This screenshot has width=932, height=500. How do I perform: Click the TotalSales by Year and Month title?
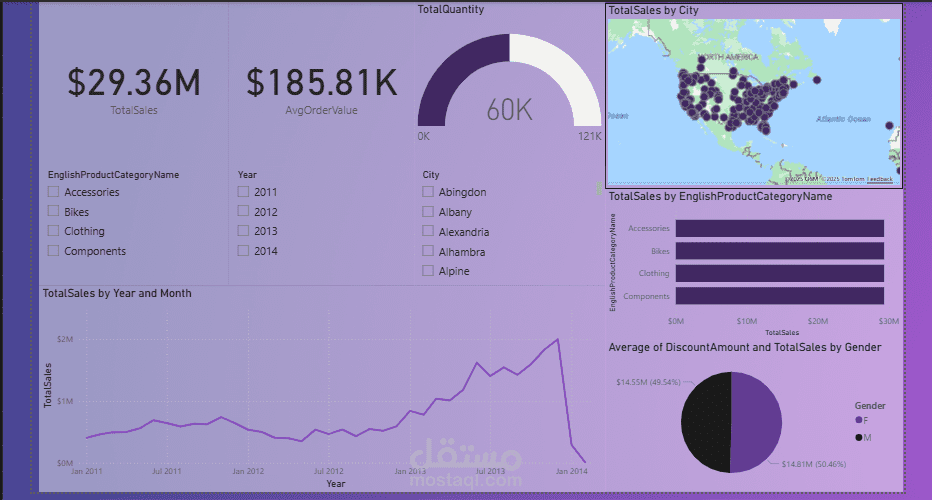click(117, 293)
